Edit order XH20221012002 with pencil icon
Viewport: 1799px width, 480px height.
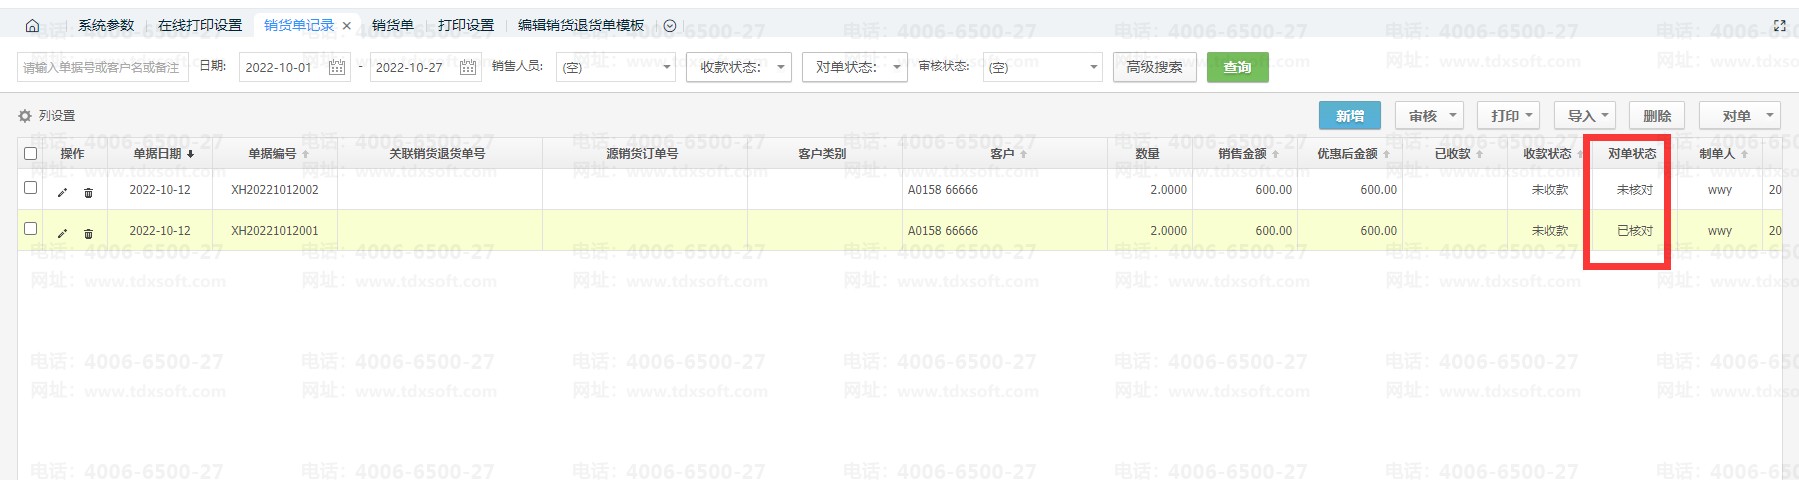pyautogui.click(x=62, y=192)
